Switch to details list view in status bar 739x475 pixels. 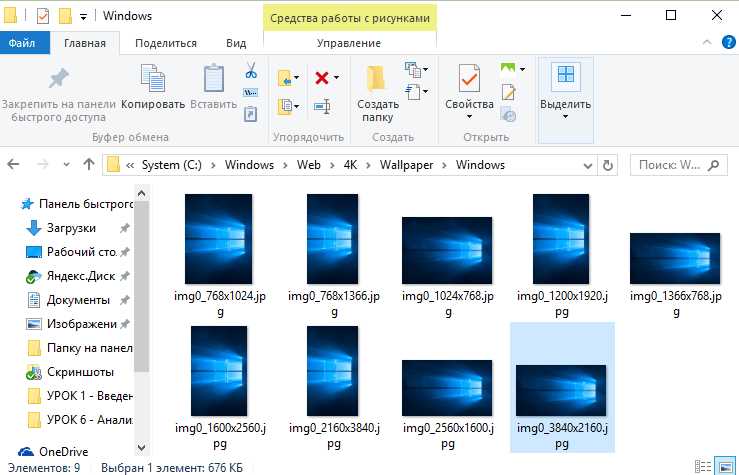tap(703, 467)
